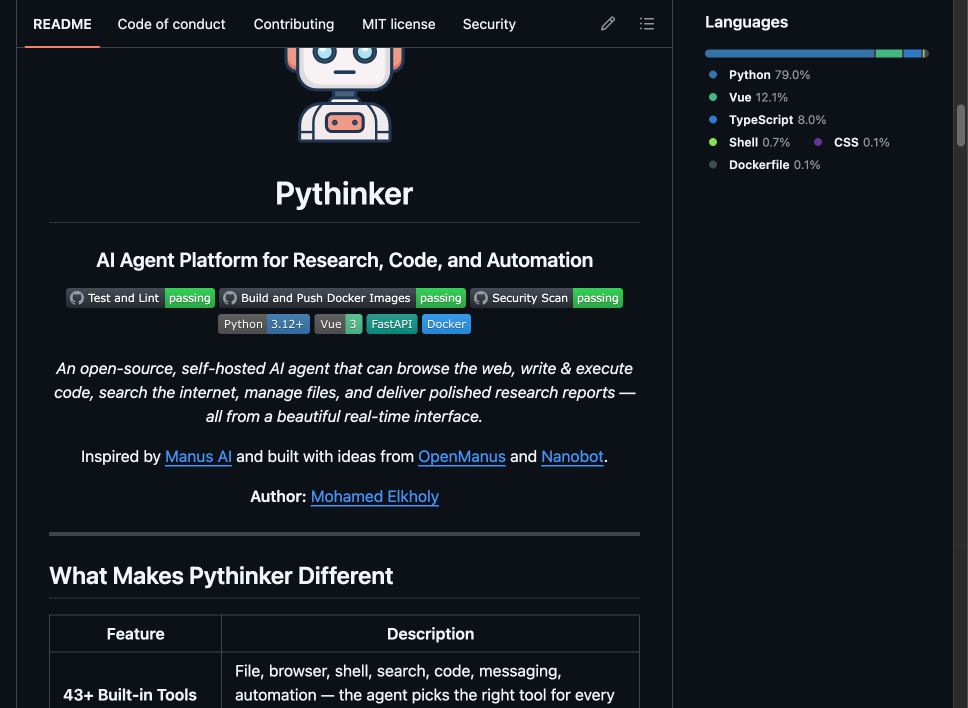Screen dimensions: 968x708
Task: Click the pencil icon to edit README
Action: 607,23
